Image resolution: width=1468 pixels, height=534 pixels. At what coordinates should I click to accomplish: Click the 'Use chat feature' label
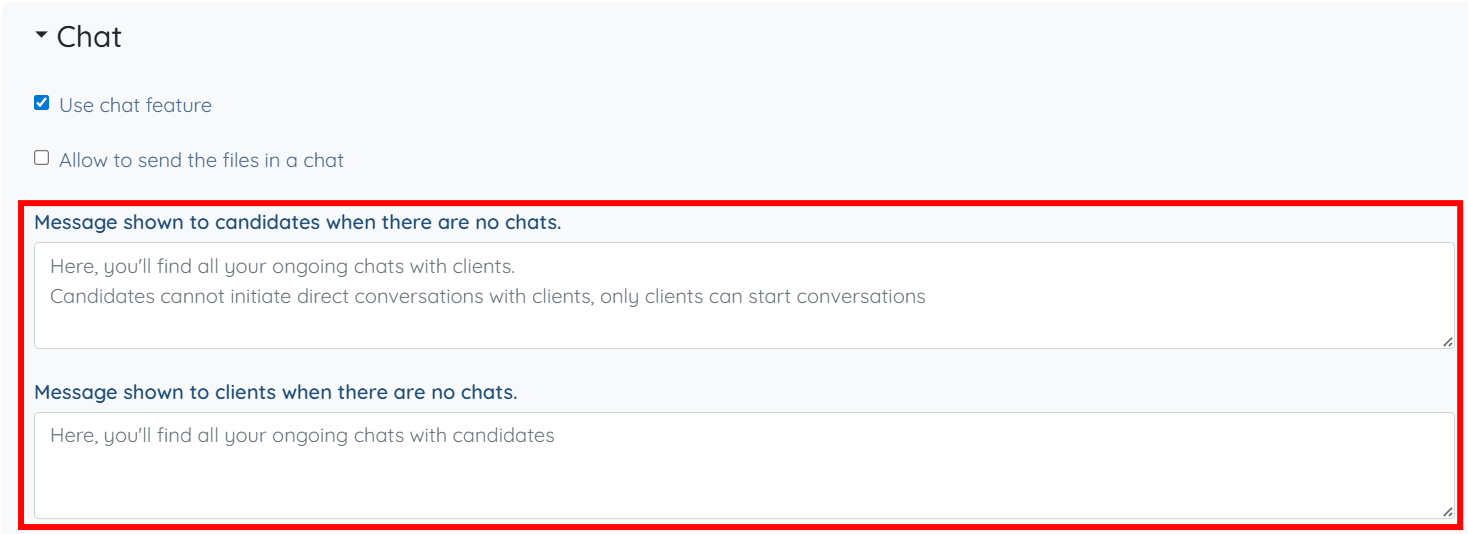[135, 105]
